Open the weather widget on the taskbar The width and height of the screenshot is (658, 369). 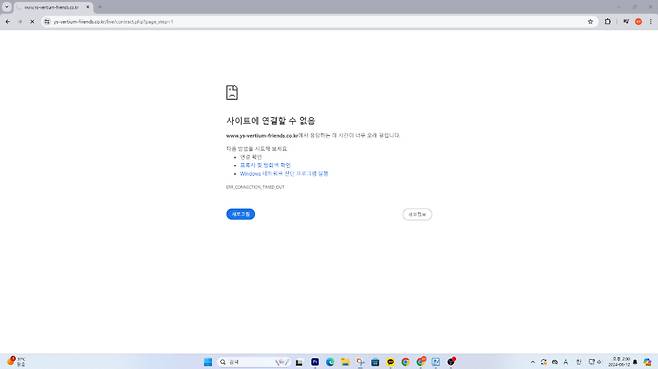[16, 361]
